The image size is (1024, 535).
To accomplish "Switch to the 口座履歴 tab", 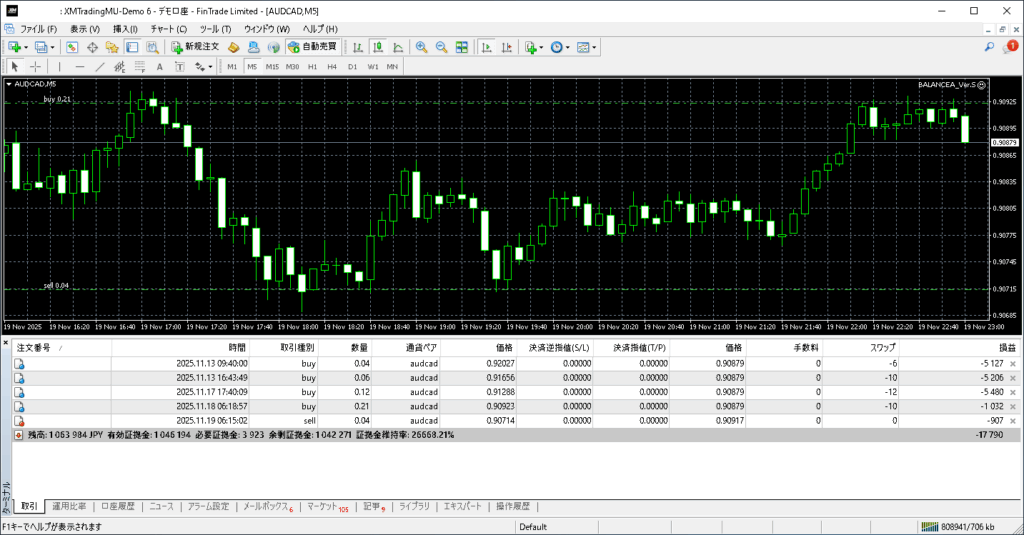I will point(119,507).
